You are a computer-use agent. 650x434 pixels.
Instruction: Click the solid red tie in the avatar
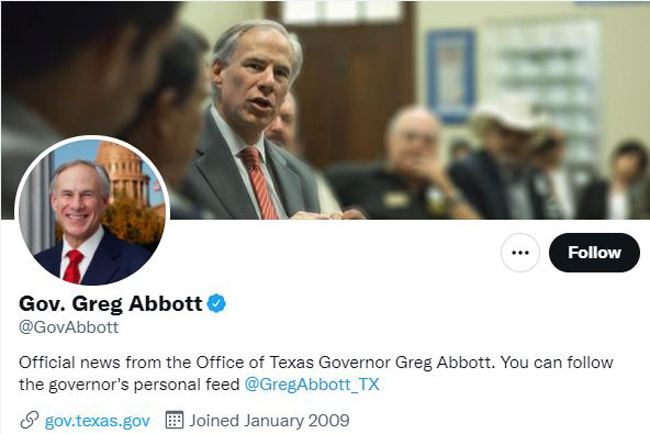click(73, 267)
